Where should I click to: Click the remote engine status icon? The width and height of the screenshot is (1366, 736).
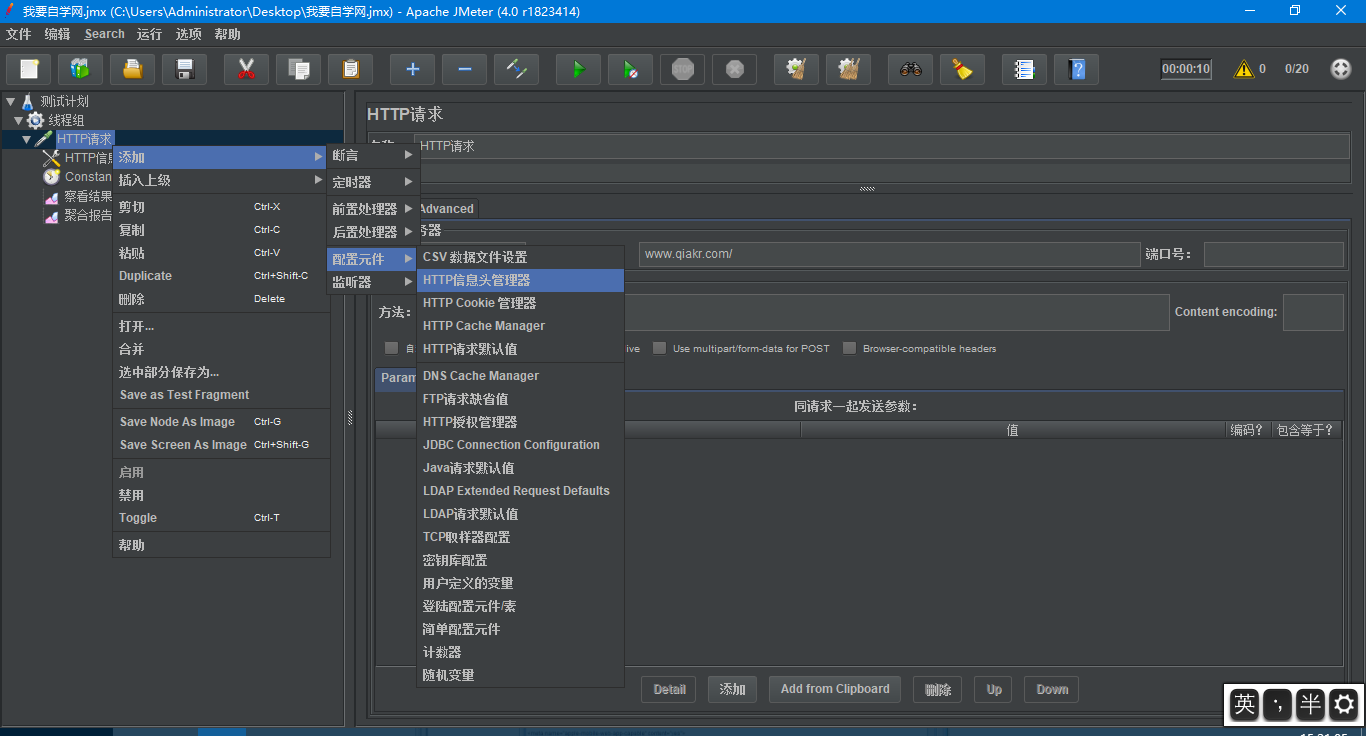(1341, 69)
